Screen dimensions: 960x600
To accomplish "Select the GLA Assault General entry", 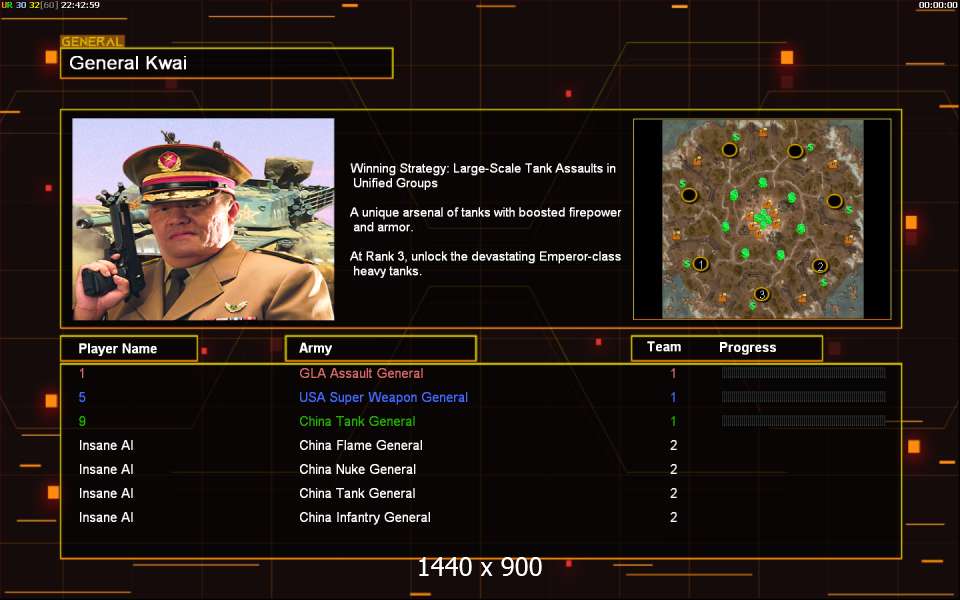I will 361,373.
